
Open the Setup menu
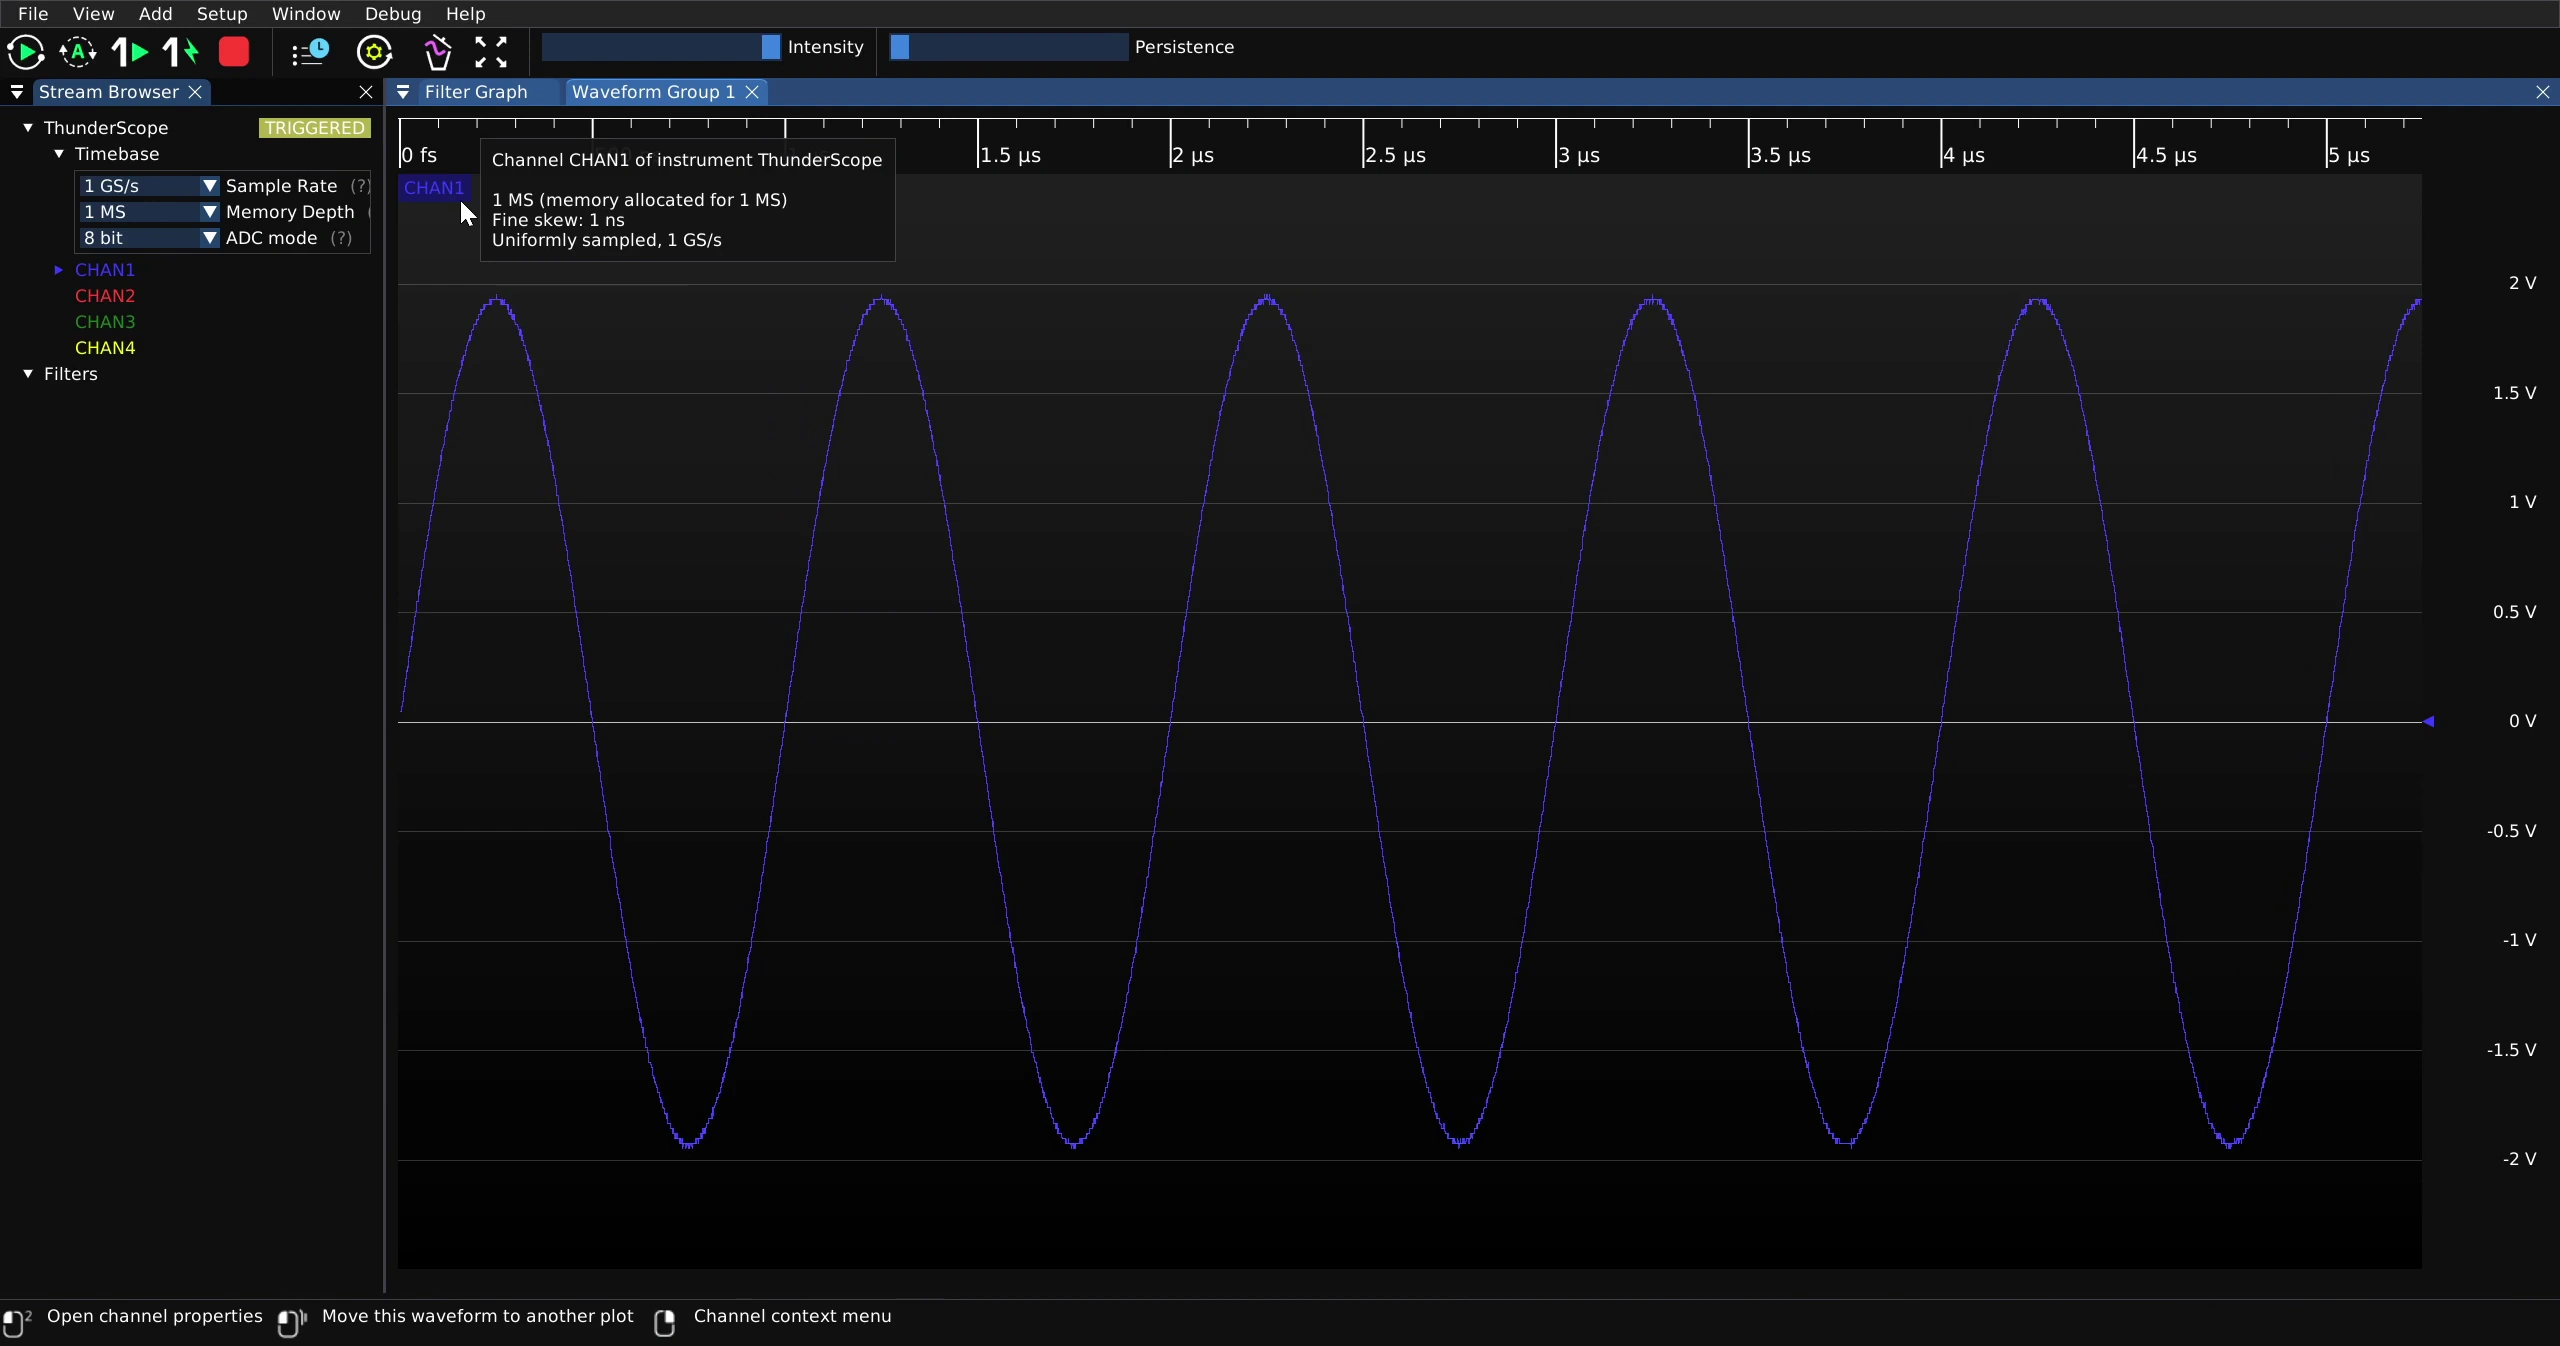coord(222,14)
